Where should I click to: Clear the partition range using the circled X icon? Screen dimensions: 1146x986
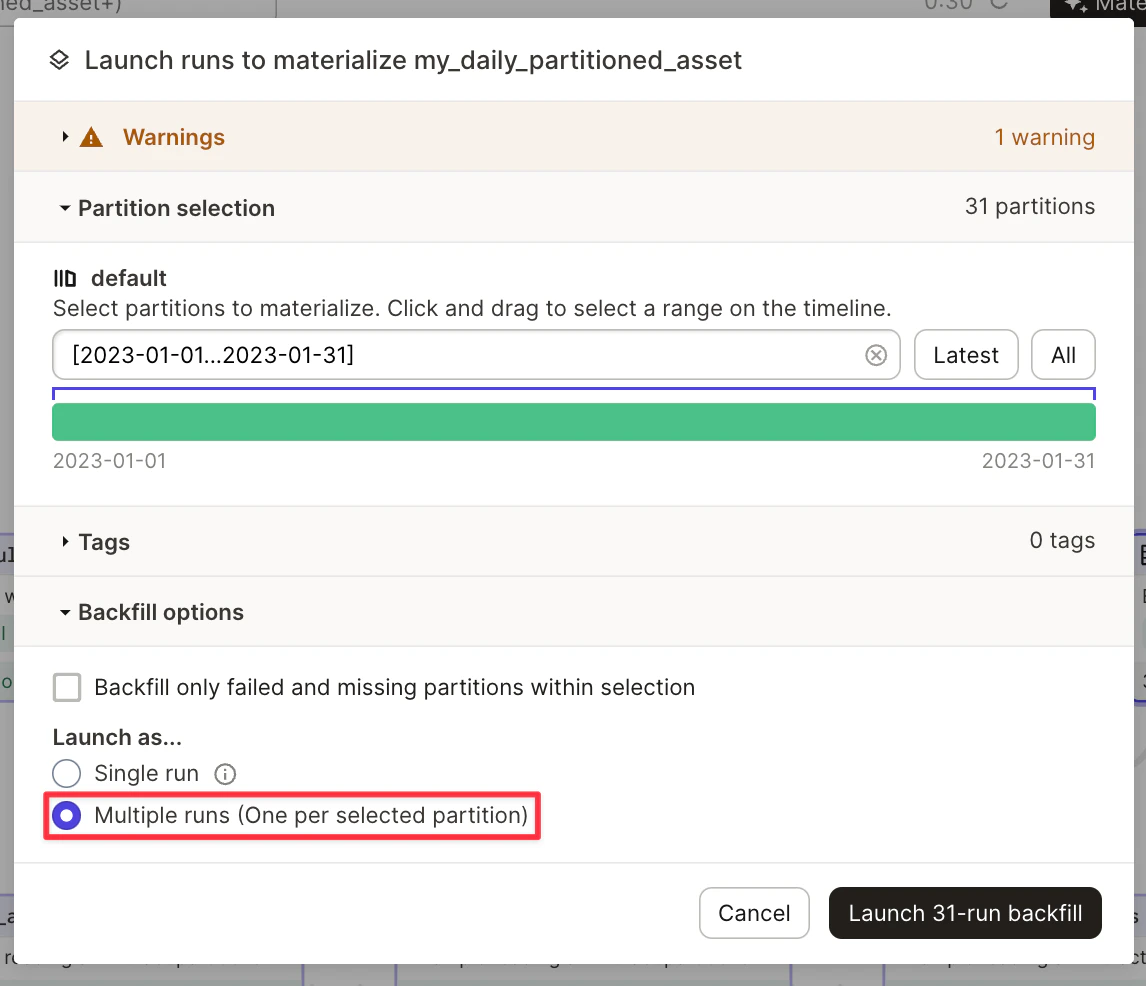click(876, 355)
